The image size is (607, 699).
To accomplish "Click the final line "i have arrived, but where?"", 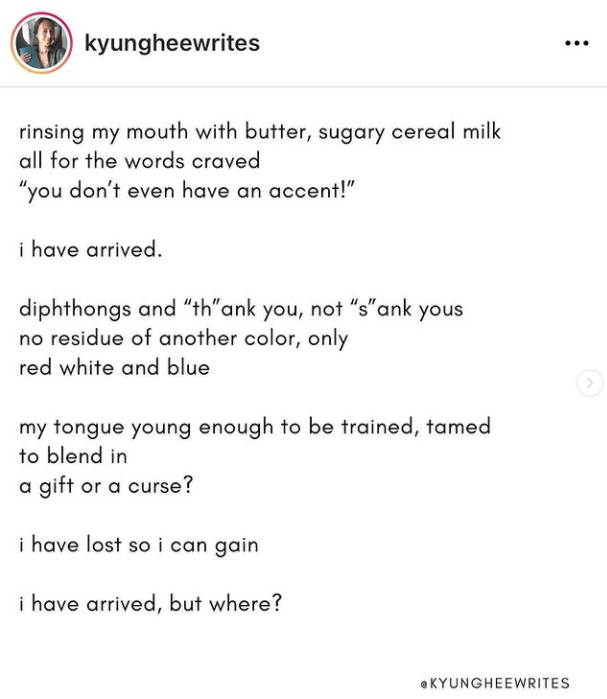I will tap(151, 604).
